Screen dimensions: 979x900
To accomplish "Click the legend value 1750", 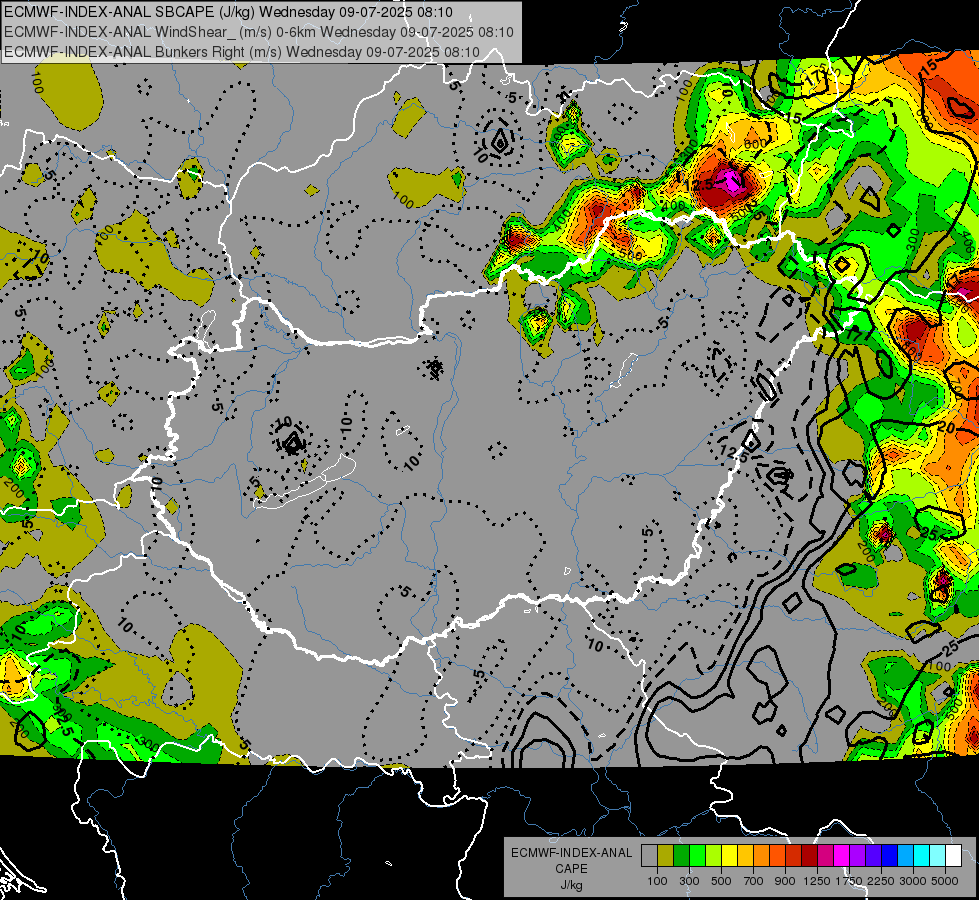I will [x=850, y=881].
